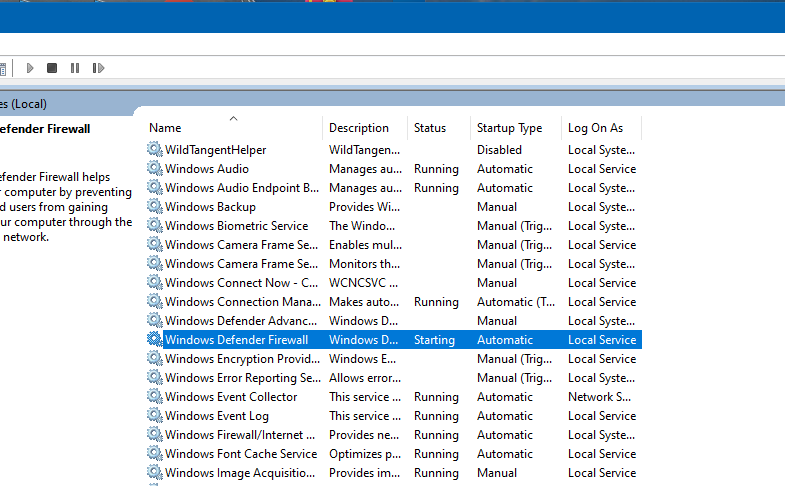Click Automatic (T... startup type for Connection Manager
The image size is (785, 486).
[x=516, y=302]
